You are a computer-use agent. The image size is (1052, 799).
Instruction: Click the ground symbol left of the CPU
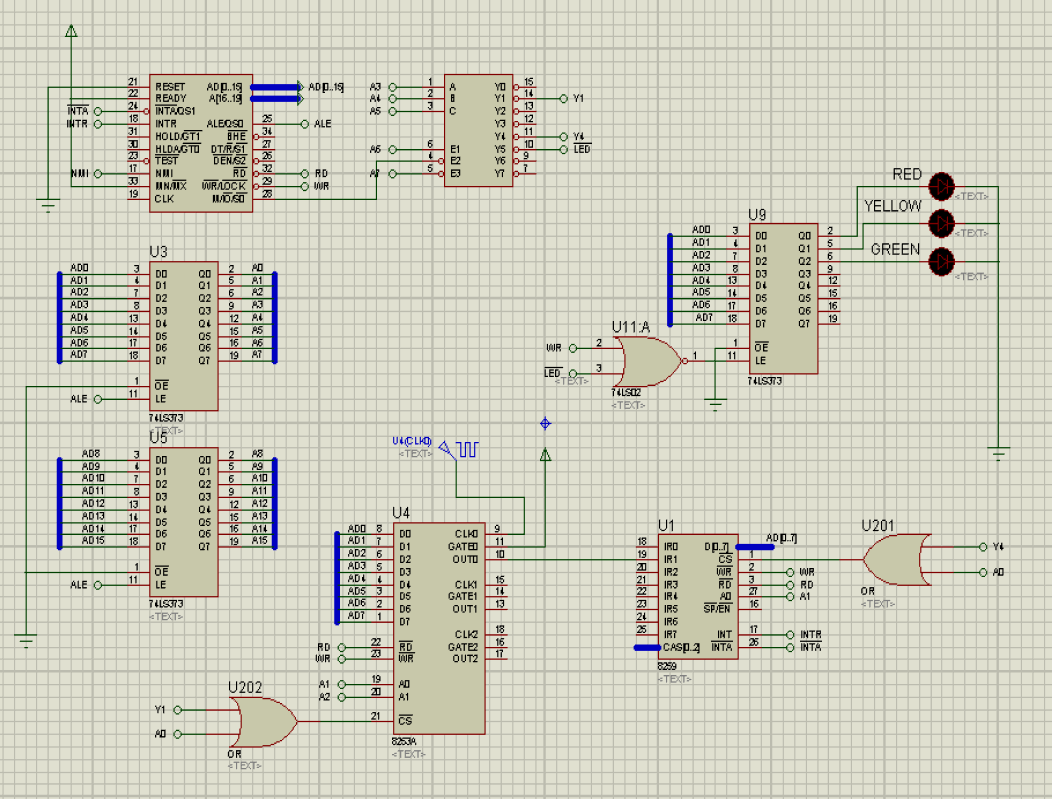click(48, 206)
